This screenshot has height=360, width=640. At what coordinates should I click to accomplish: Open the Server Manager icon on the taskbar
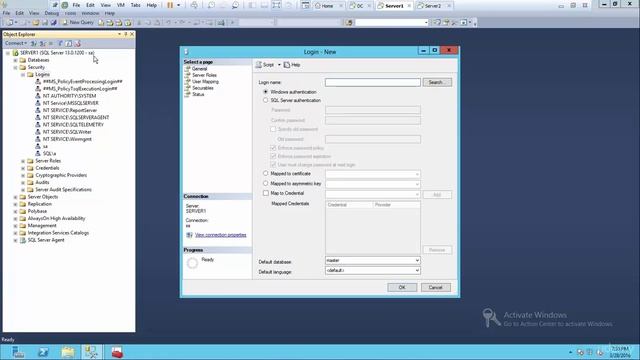click(18, 352)
